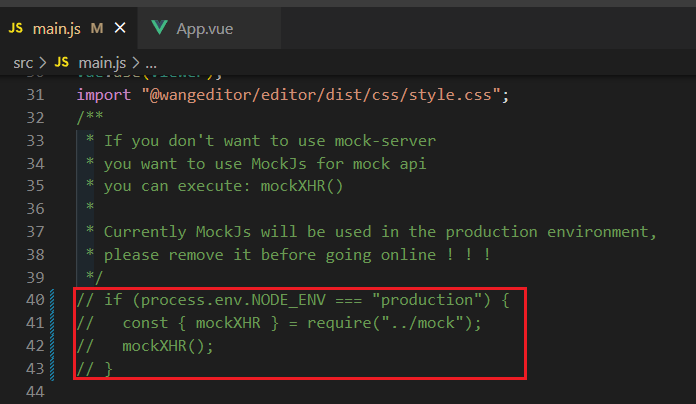Select the src breadcrumb folder
Image resolution: width=696 pixels, height=404 pixels.
click(22, 62)
